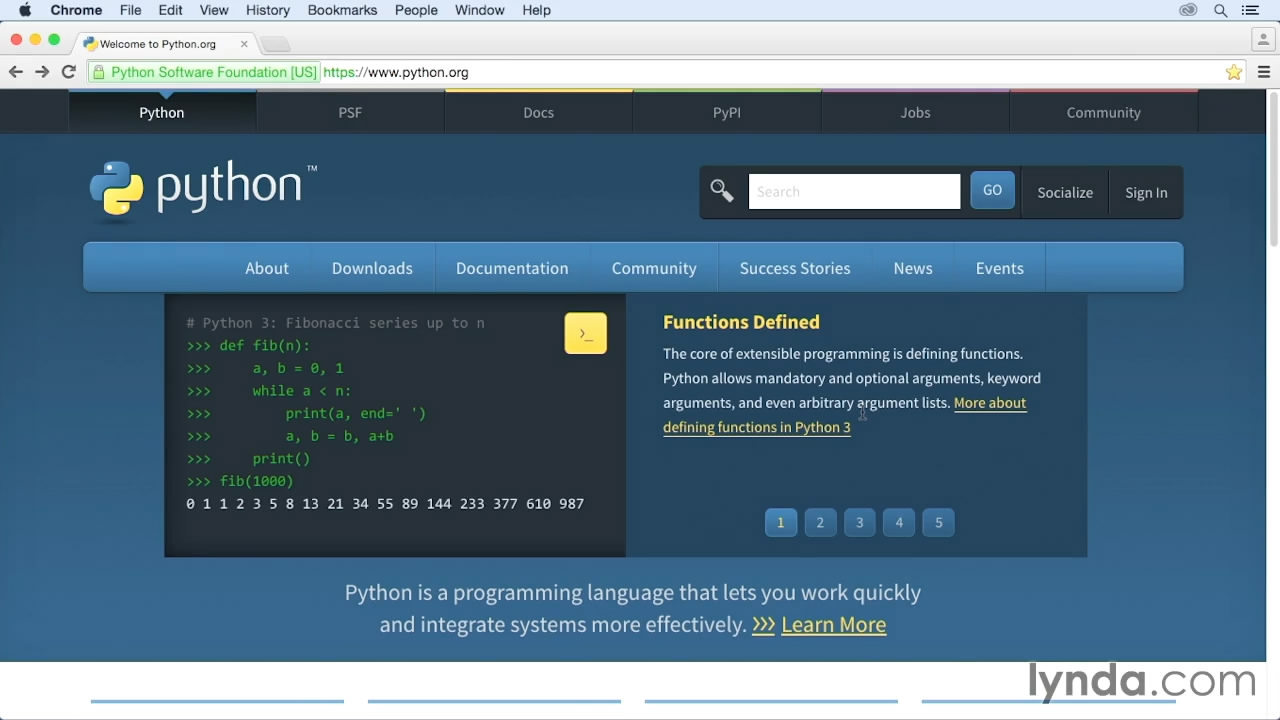Screen dimensions: 1280x720
Task: Open Success Stories navigation item
Action: tap(795, 268)
